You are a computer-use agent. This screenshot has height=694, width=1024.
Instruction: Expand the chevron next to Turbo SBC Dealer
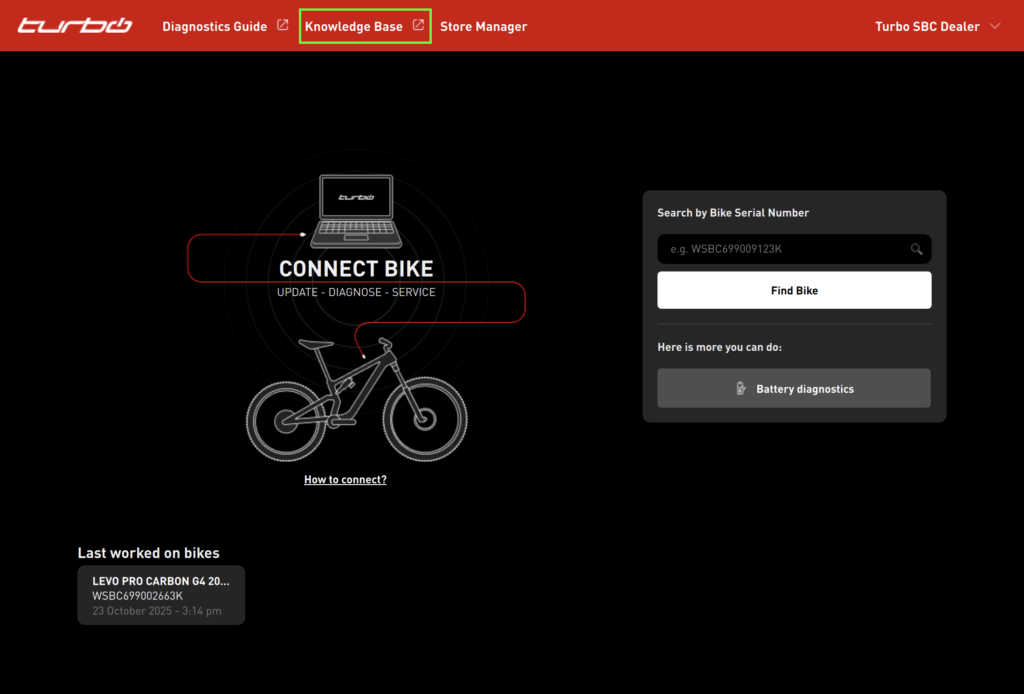click(995, 26)
